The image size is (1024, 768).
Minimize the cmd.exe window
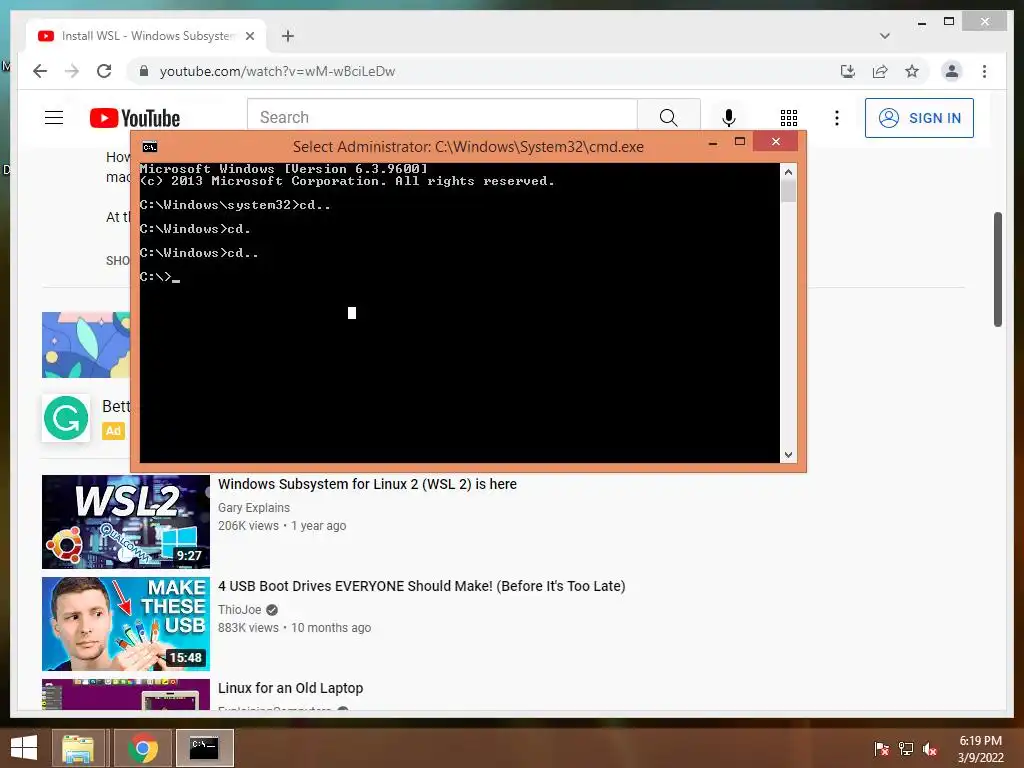point(713,142)
